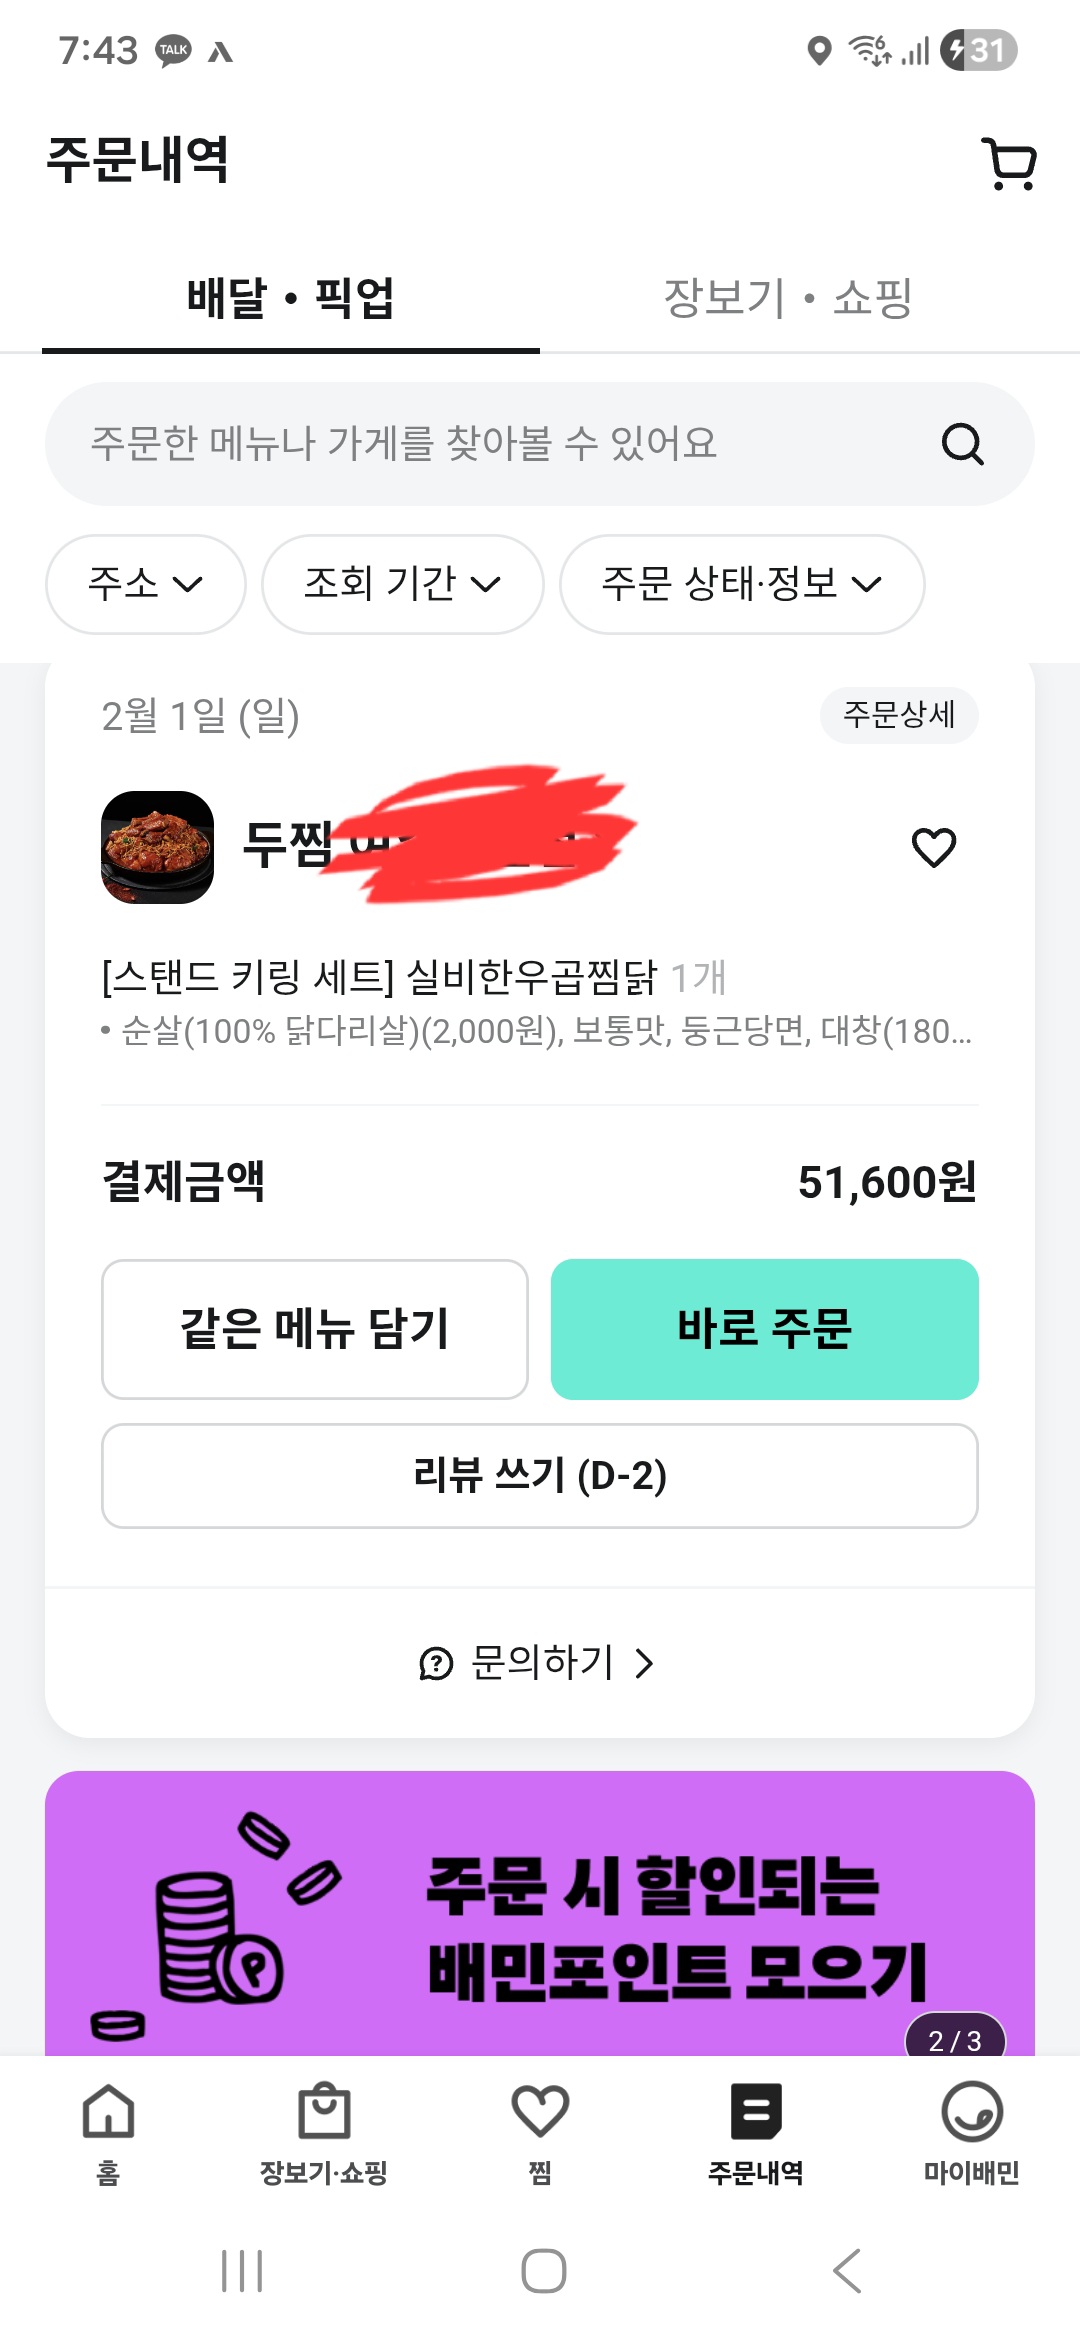Image resolution: width=1080 pixels, height=2340 pixels.
Task: Expand the 조회 기간 dropdown
Action: point(402,584)
